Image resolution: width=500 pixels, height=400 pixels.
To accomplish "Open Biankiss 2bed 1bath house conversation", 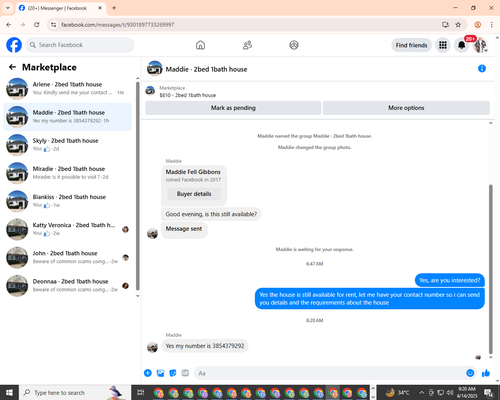I will click(x=67, y=201).
